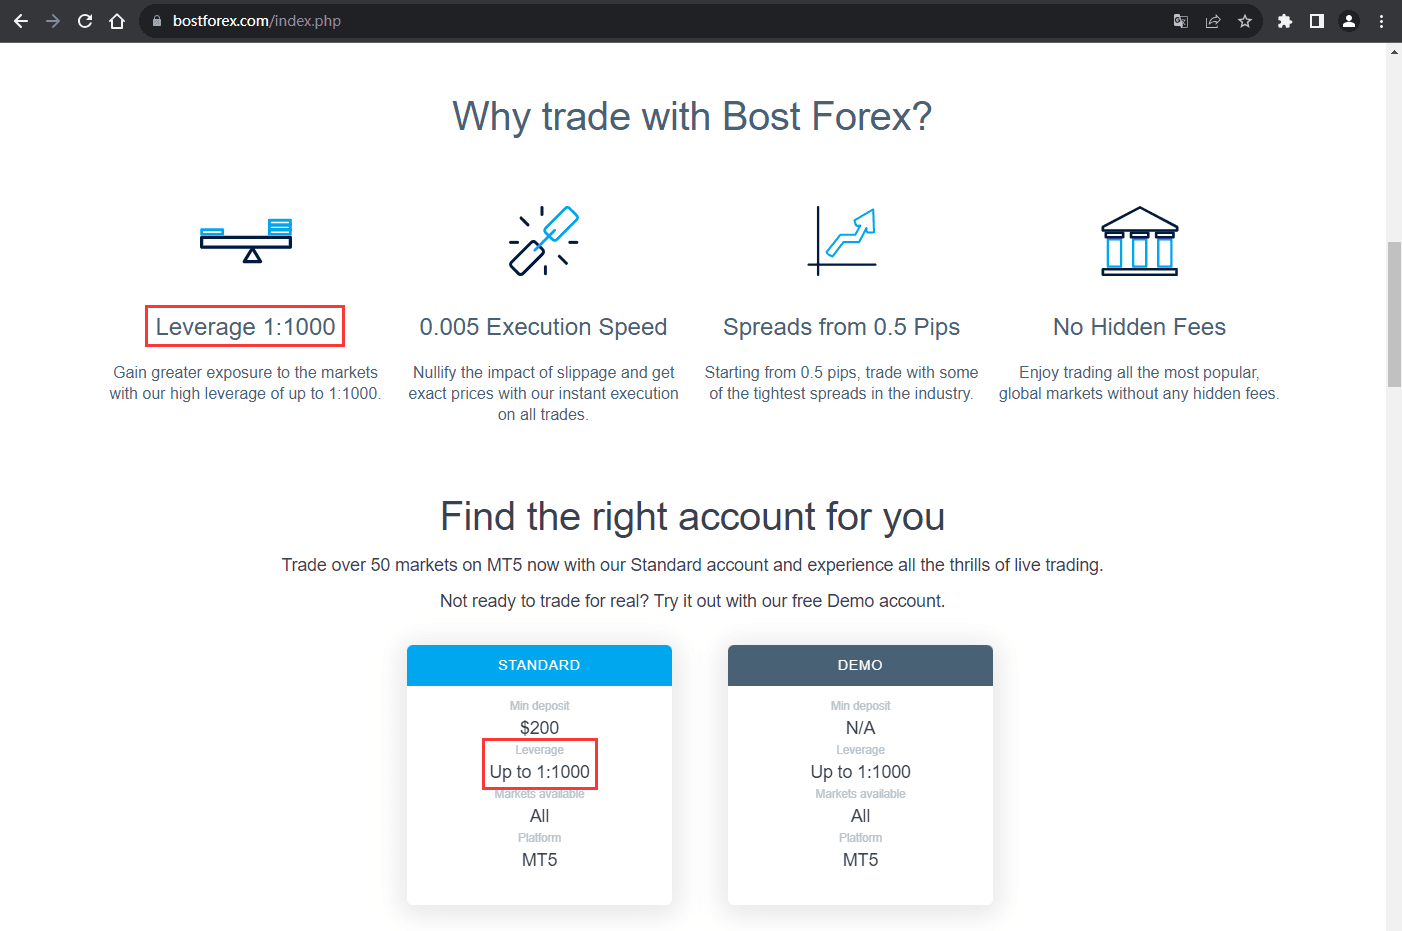Toggle the browser side panel icon
Screen dimensions: 1402x931
1317,21
